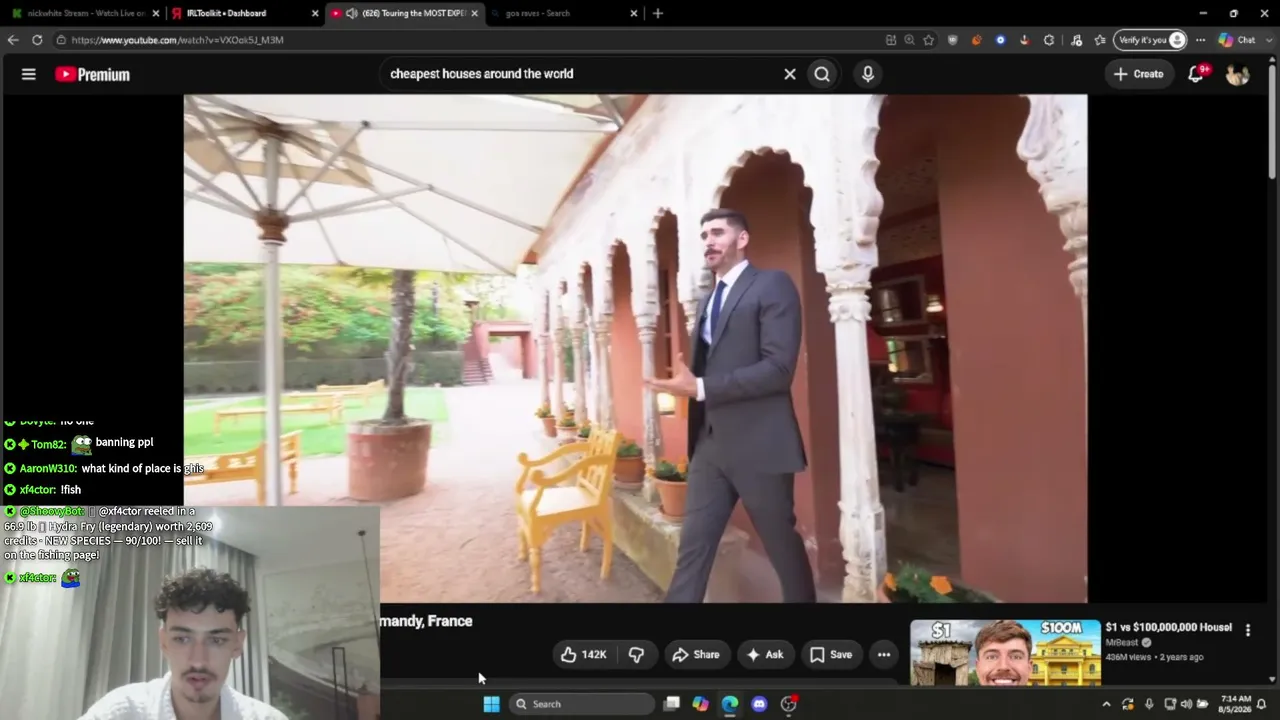
Task: Open the YouTube account avatar menu
Action: [x=1237, y=74]
